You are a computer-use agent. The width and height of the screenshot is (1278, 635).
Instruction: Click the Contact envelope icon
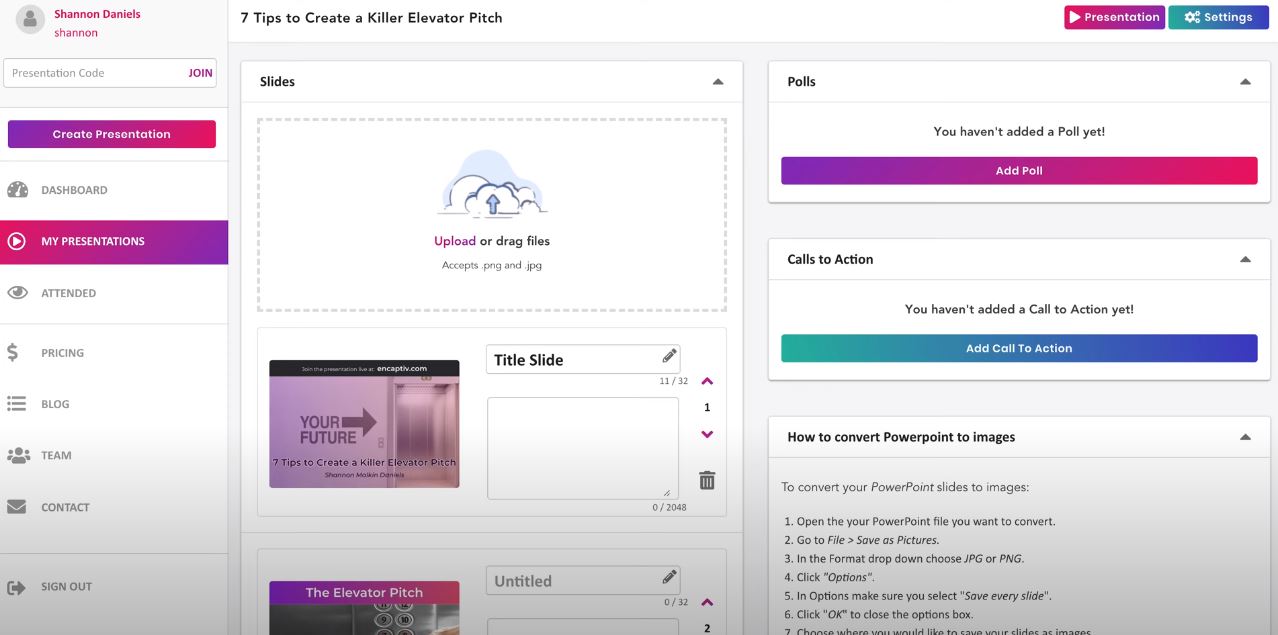click(17, 507)
